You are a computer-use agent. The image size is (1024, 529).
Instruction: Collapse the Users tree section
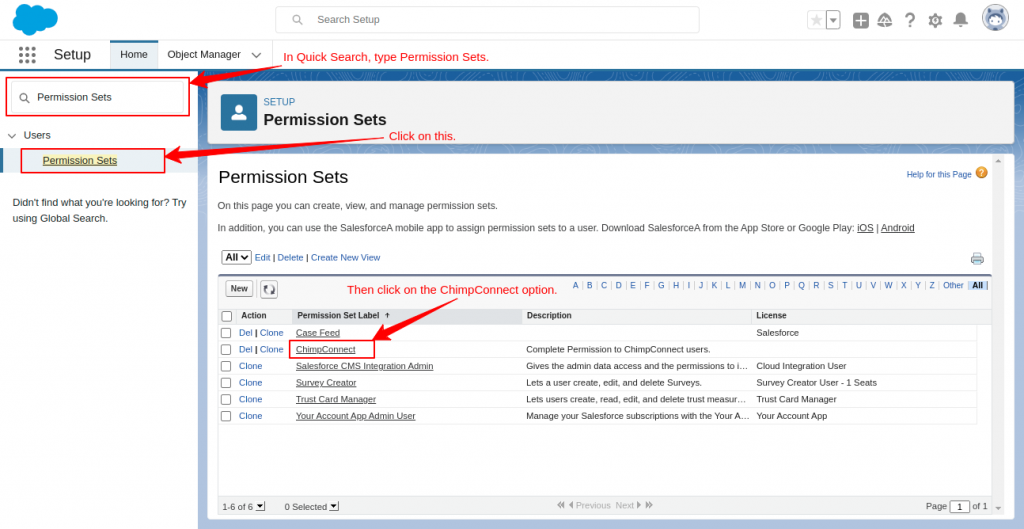12,135
